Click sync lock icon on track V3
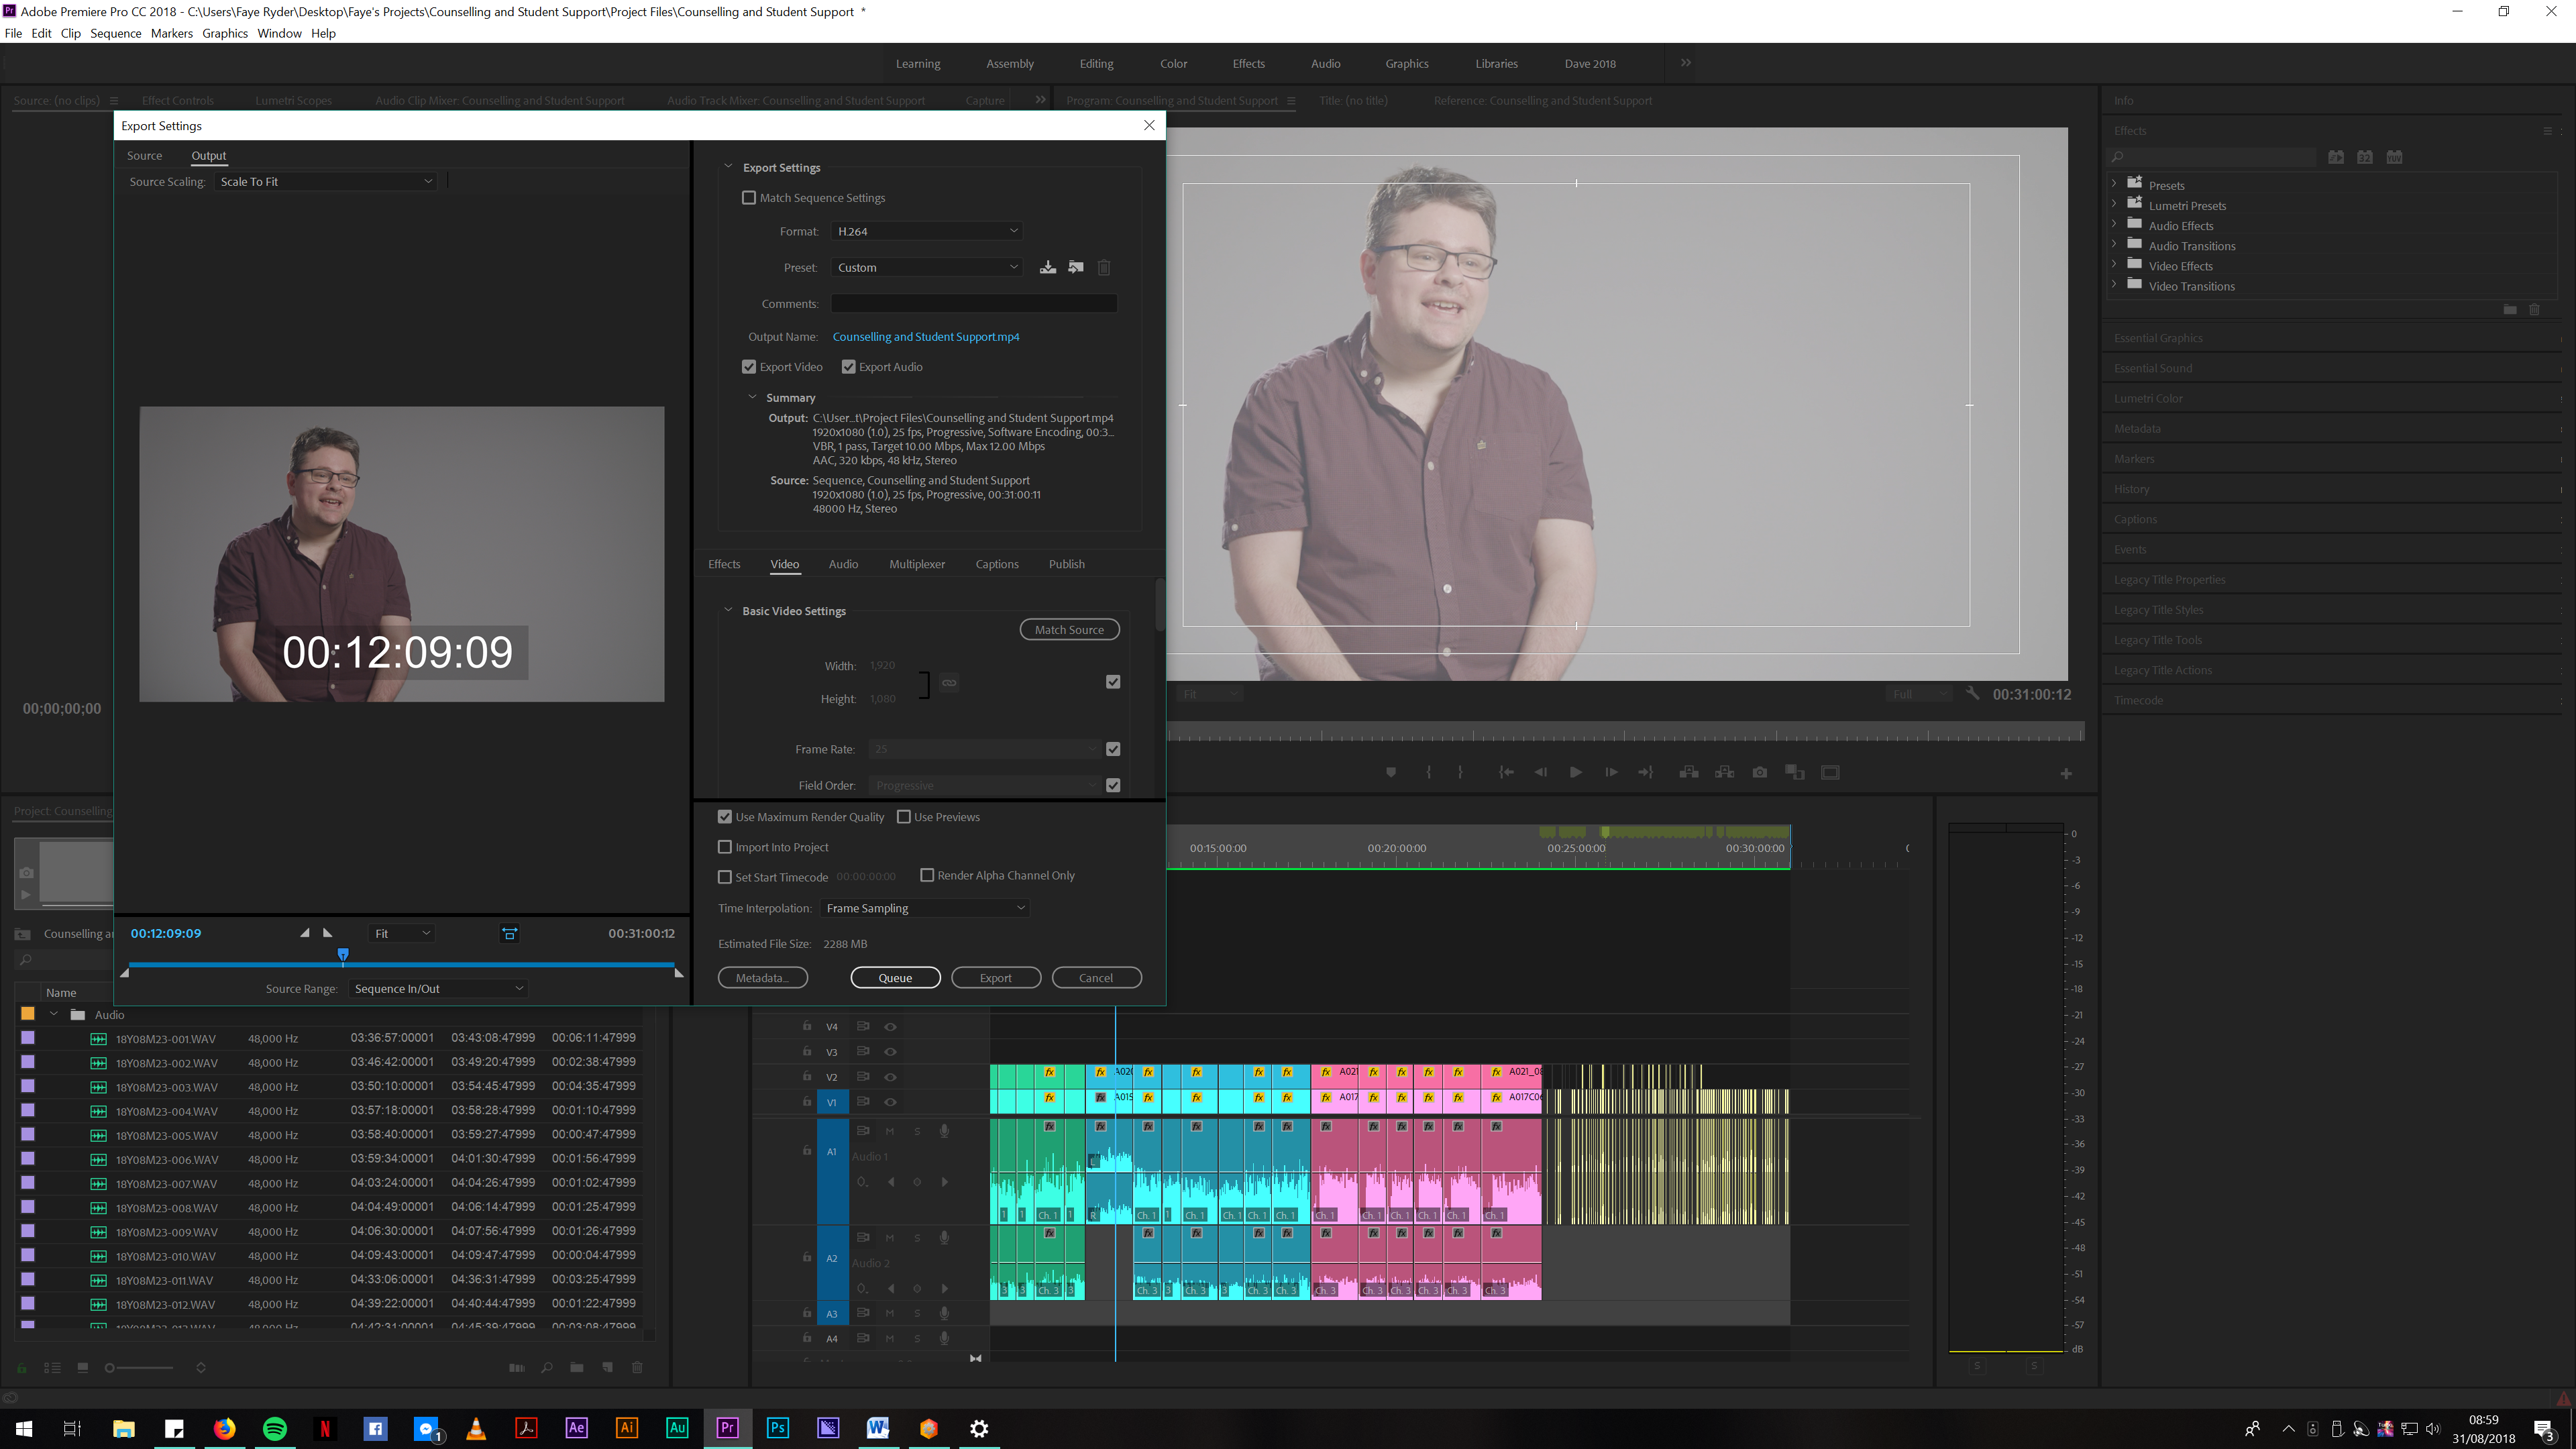2576x1449 pixels. click(x=863, y=1052)
